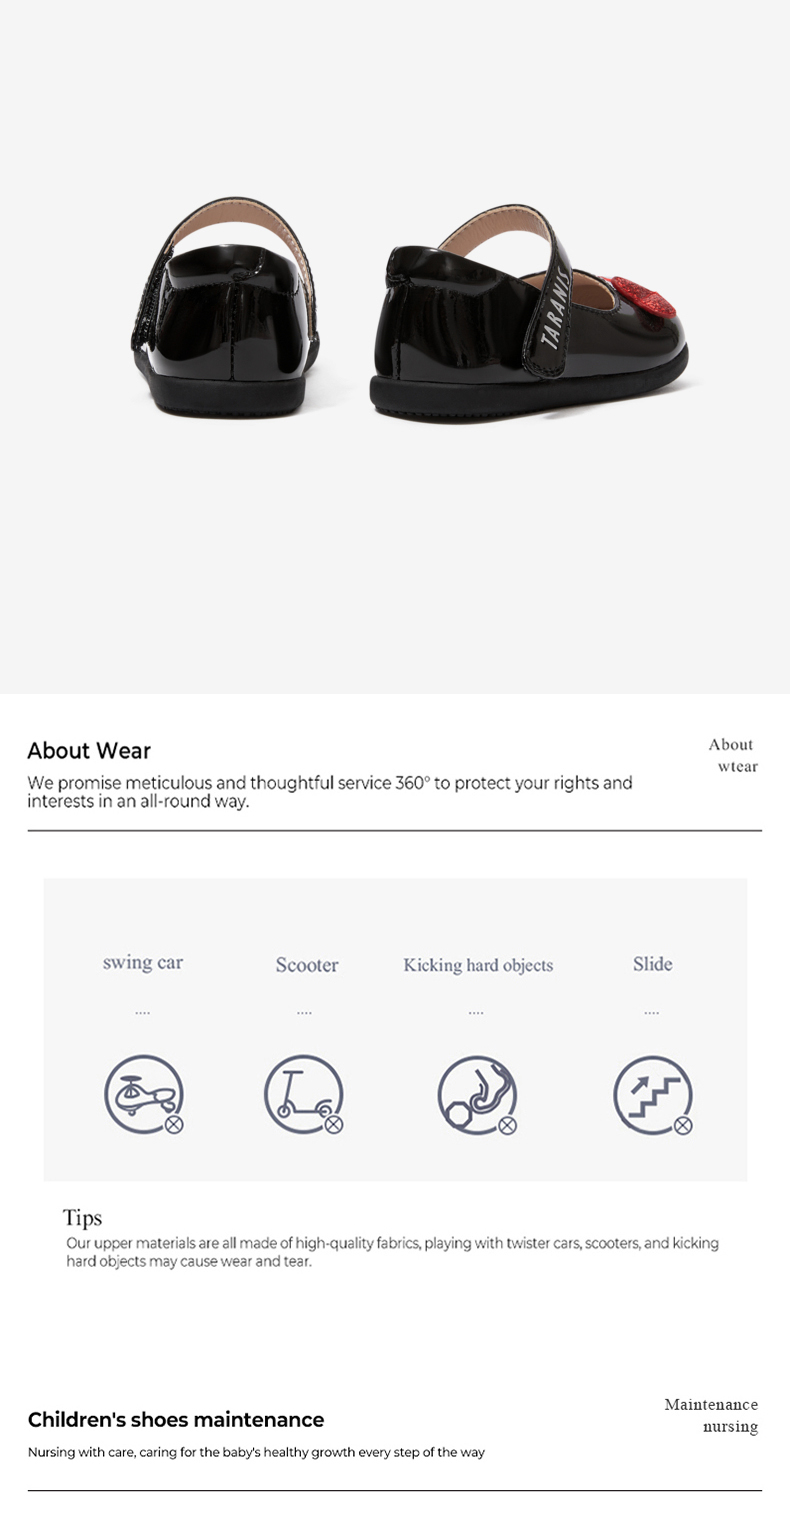Click the 'Tips' heading
Image resolution: width=790 pixels, height=1523 pixels.
(82, 1217)
